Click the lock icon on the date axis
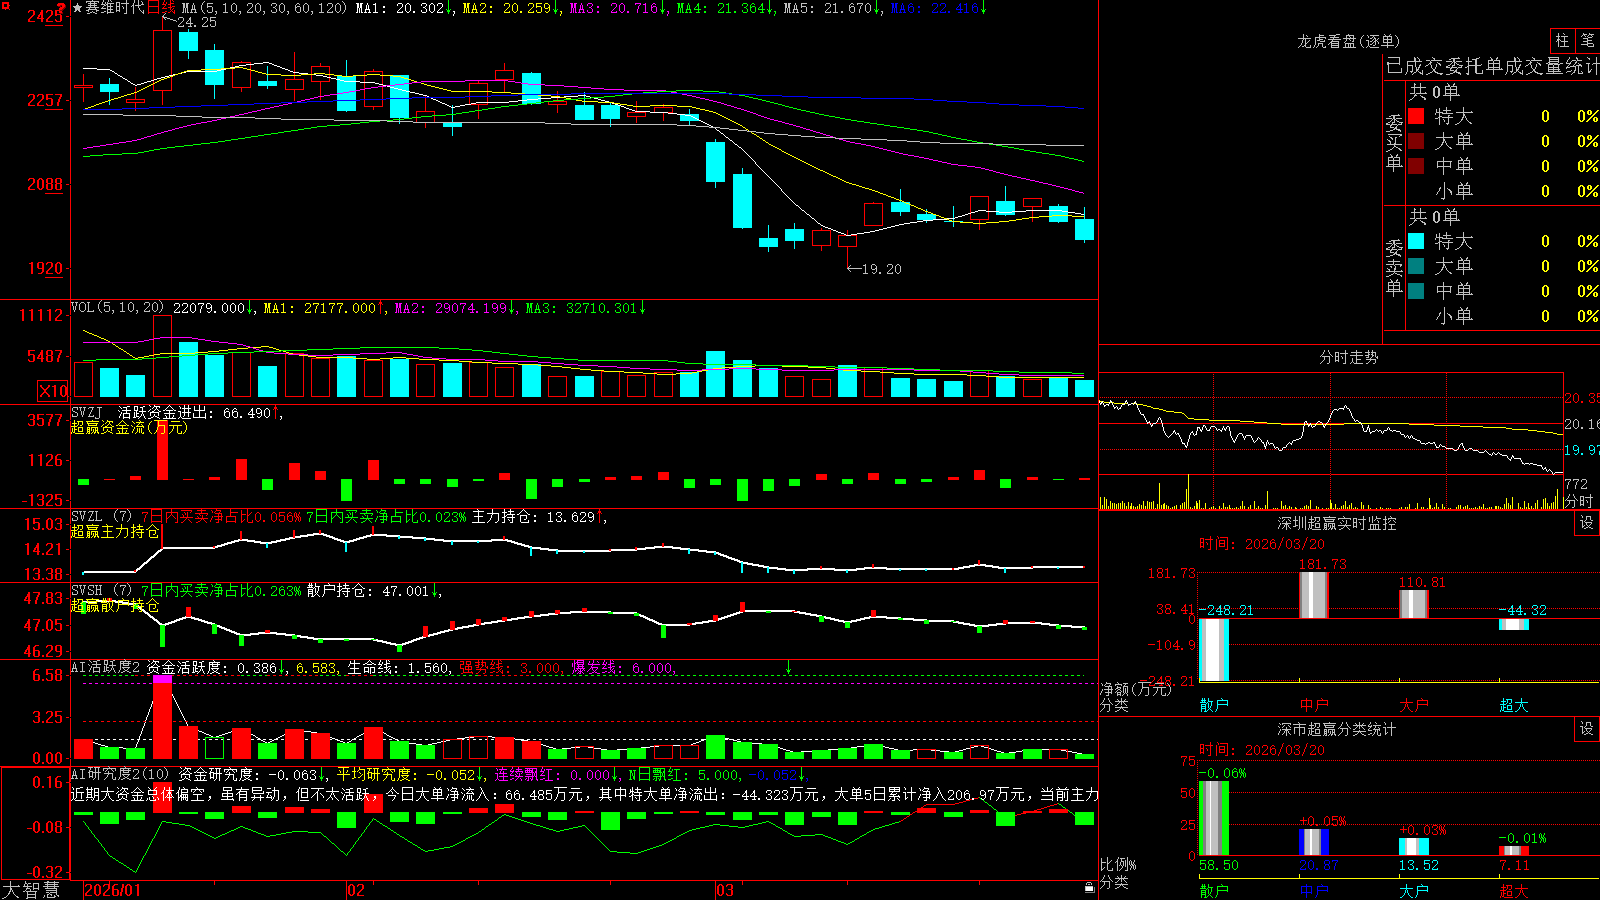The width and height of the screenshot is (1600, 900). 1089,888
